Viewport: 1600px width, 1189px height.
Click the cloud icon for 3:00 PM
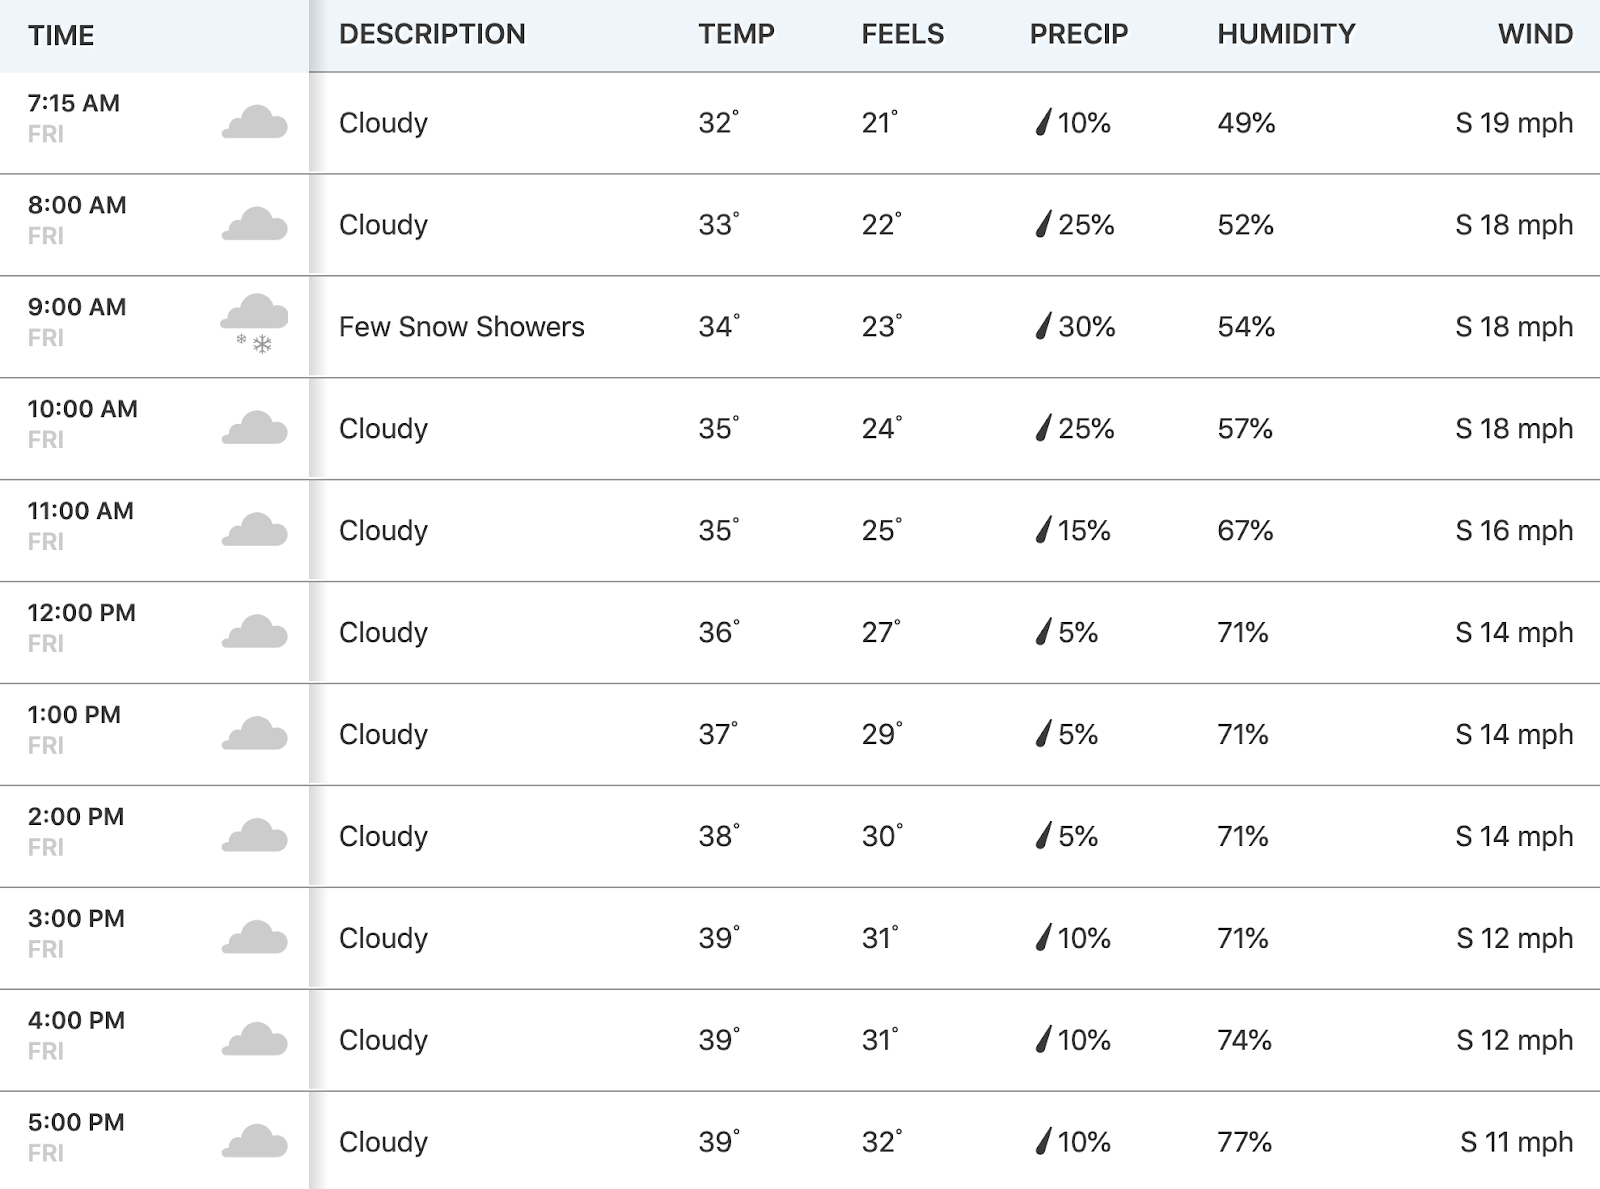point(254,937)
